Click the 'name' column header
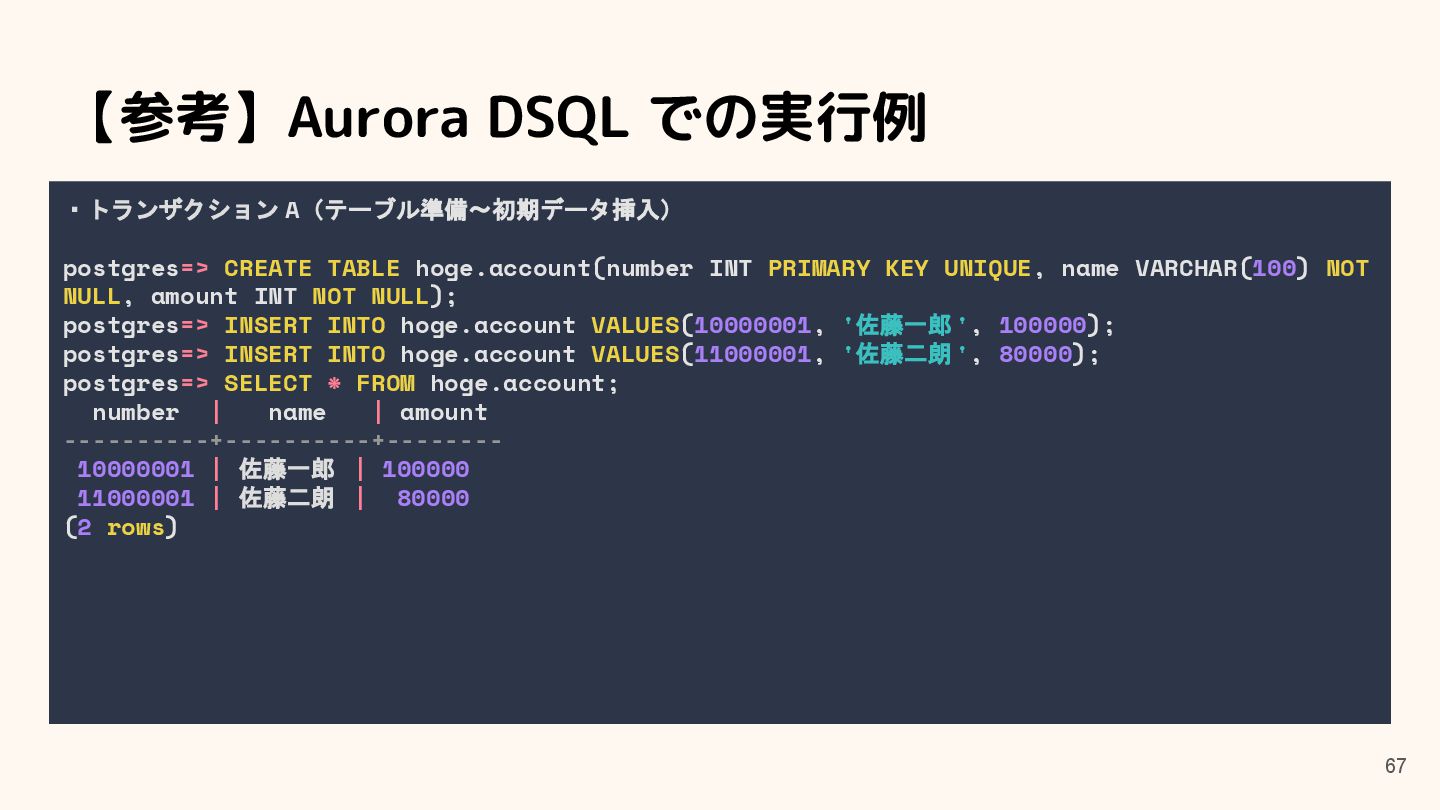 297,412
